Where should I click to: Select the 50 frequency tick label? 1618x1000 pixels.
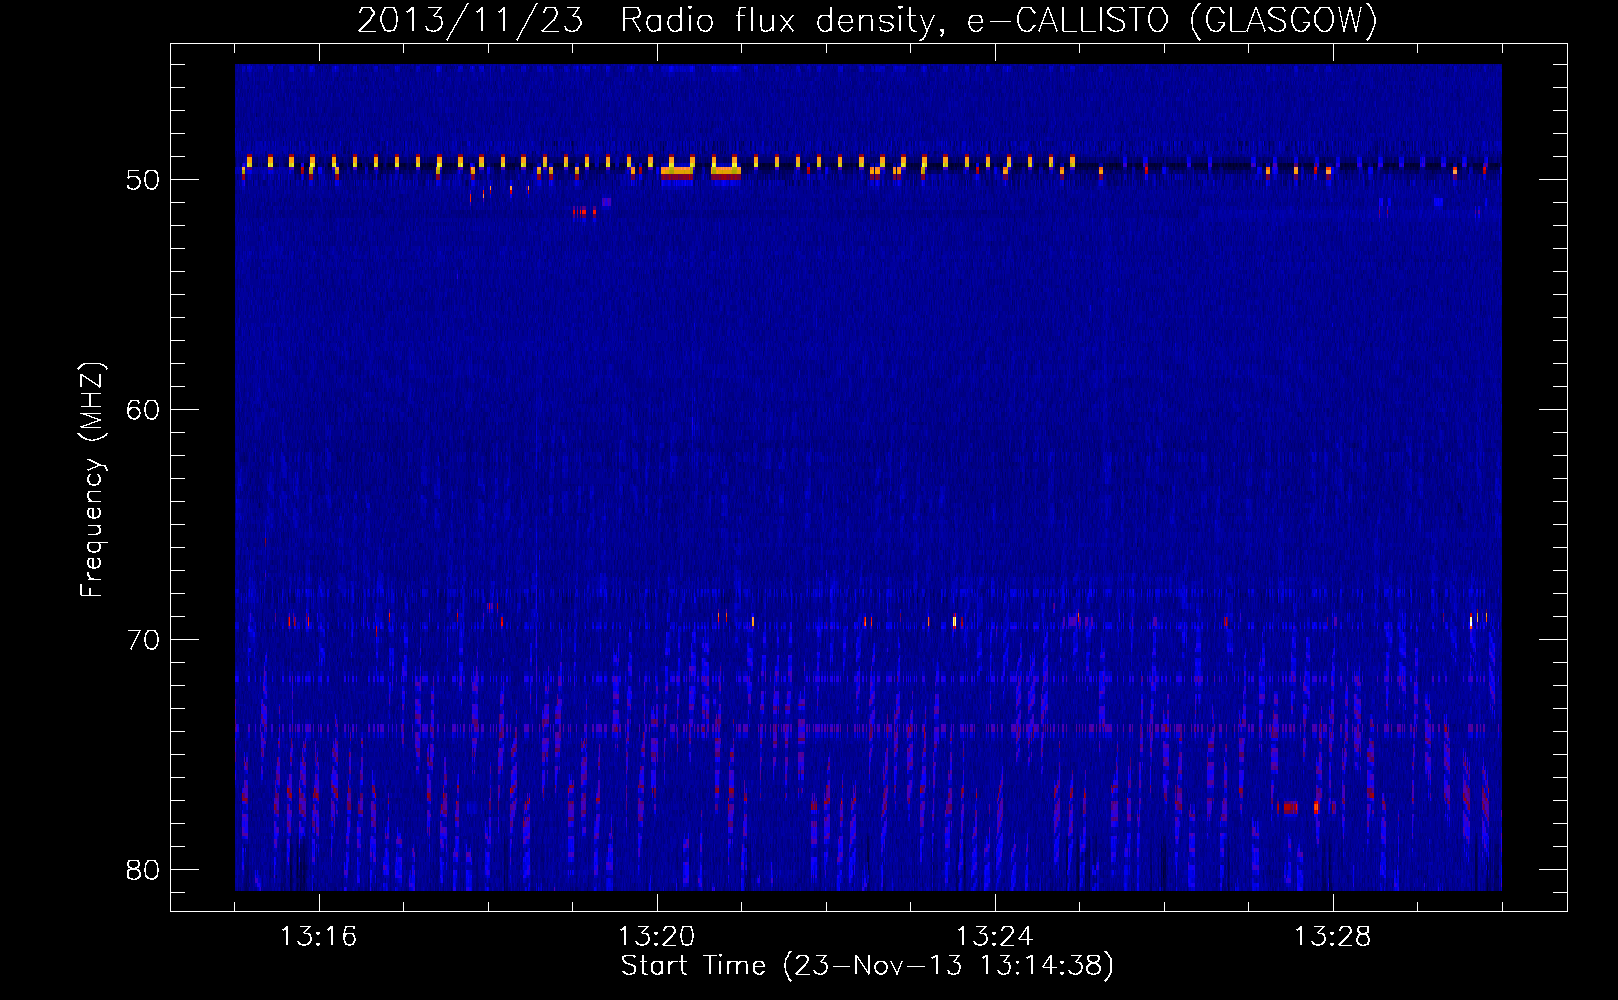(143, 180)
